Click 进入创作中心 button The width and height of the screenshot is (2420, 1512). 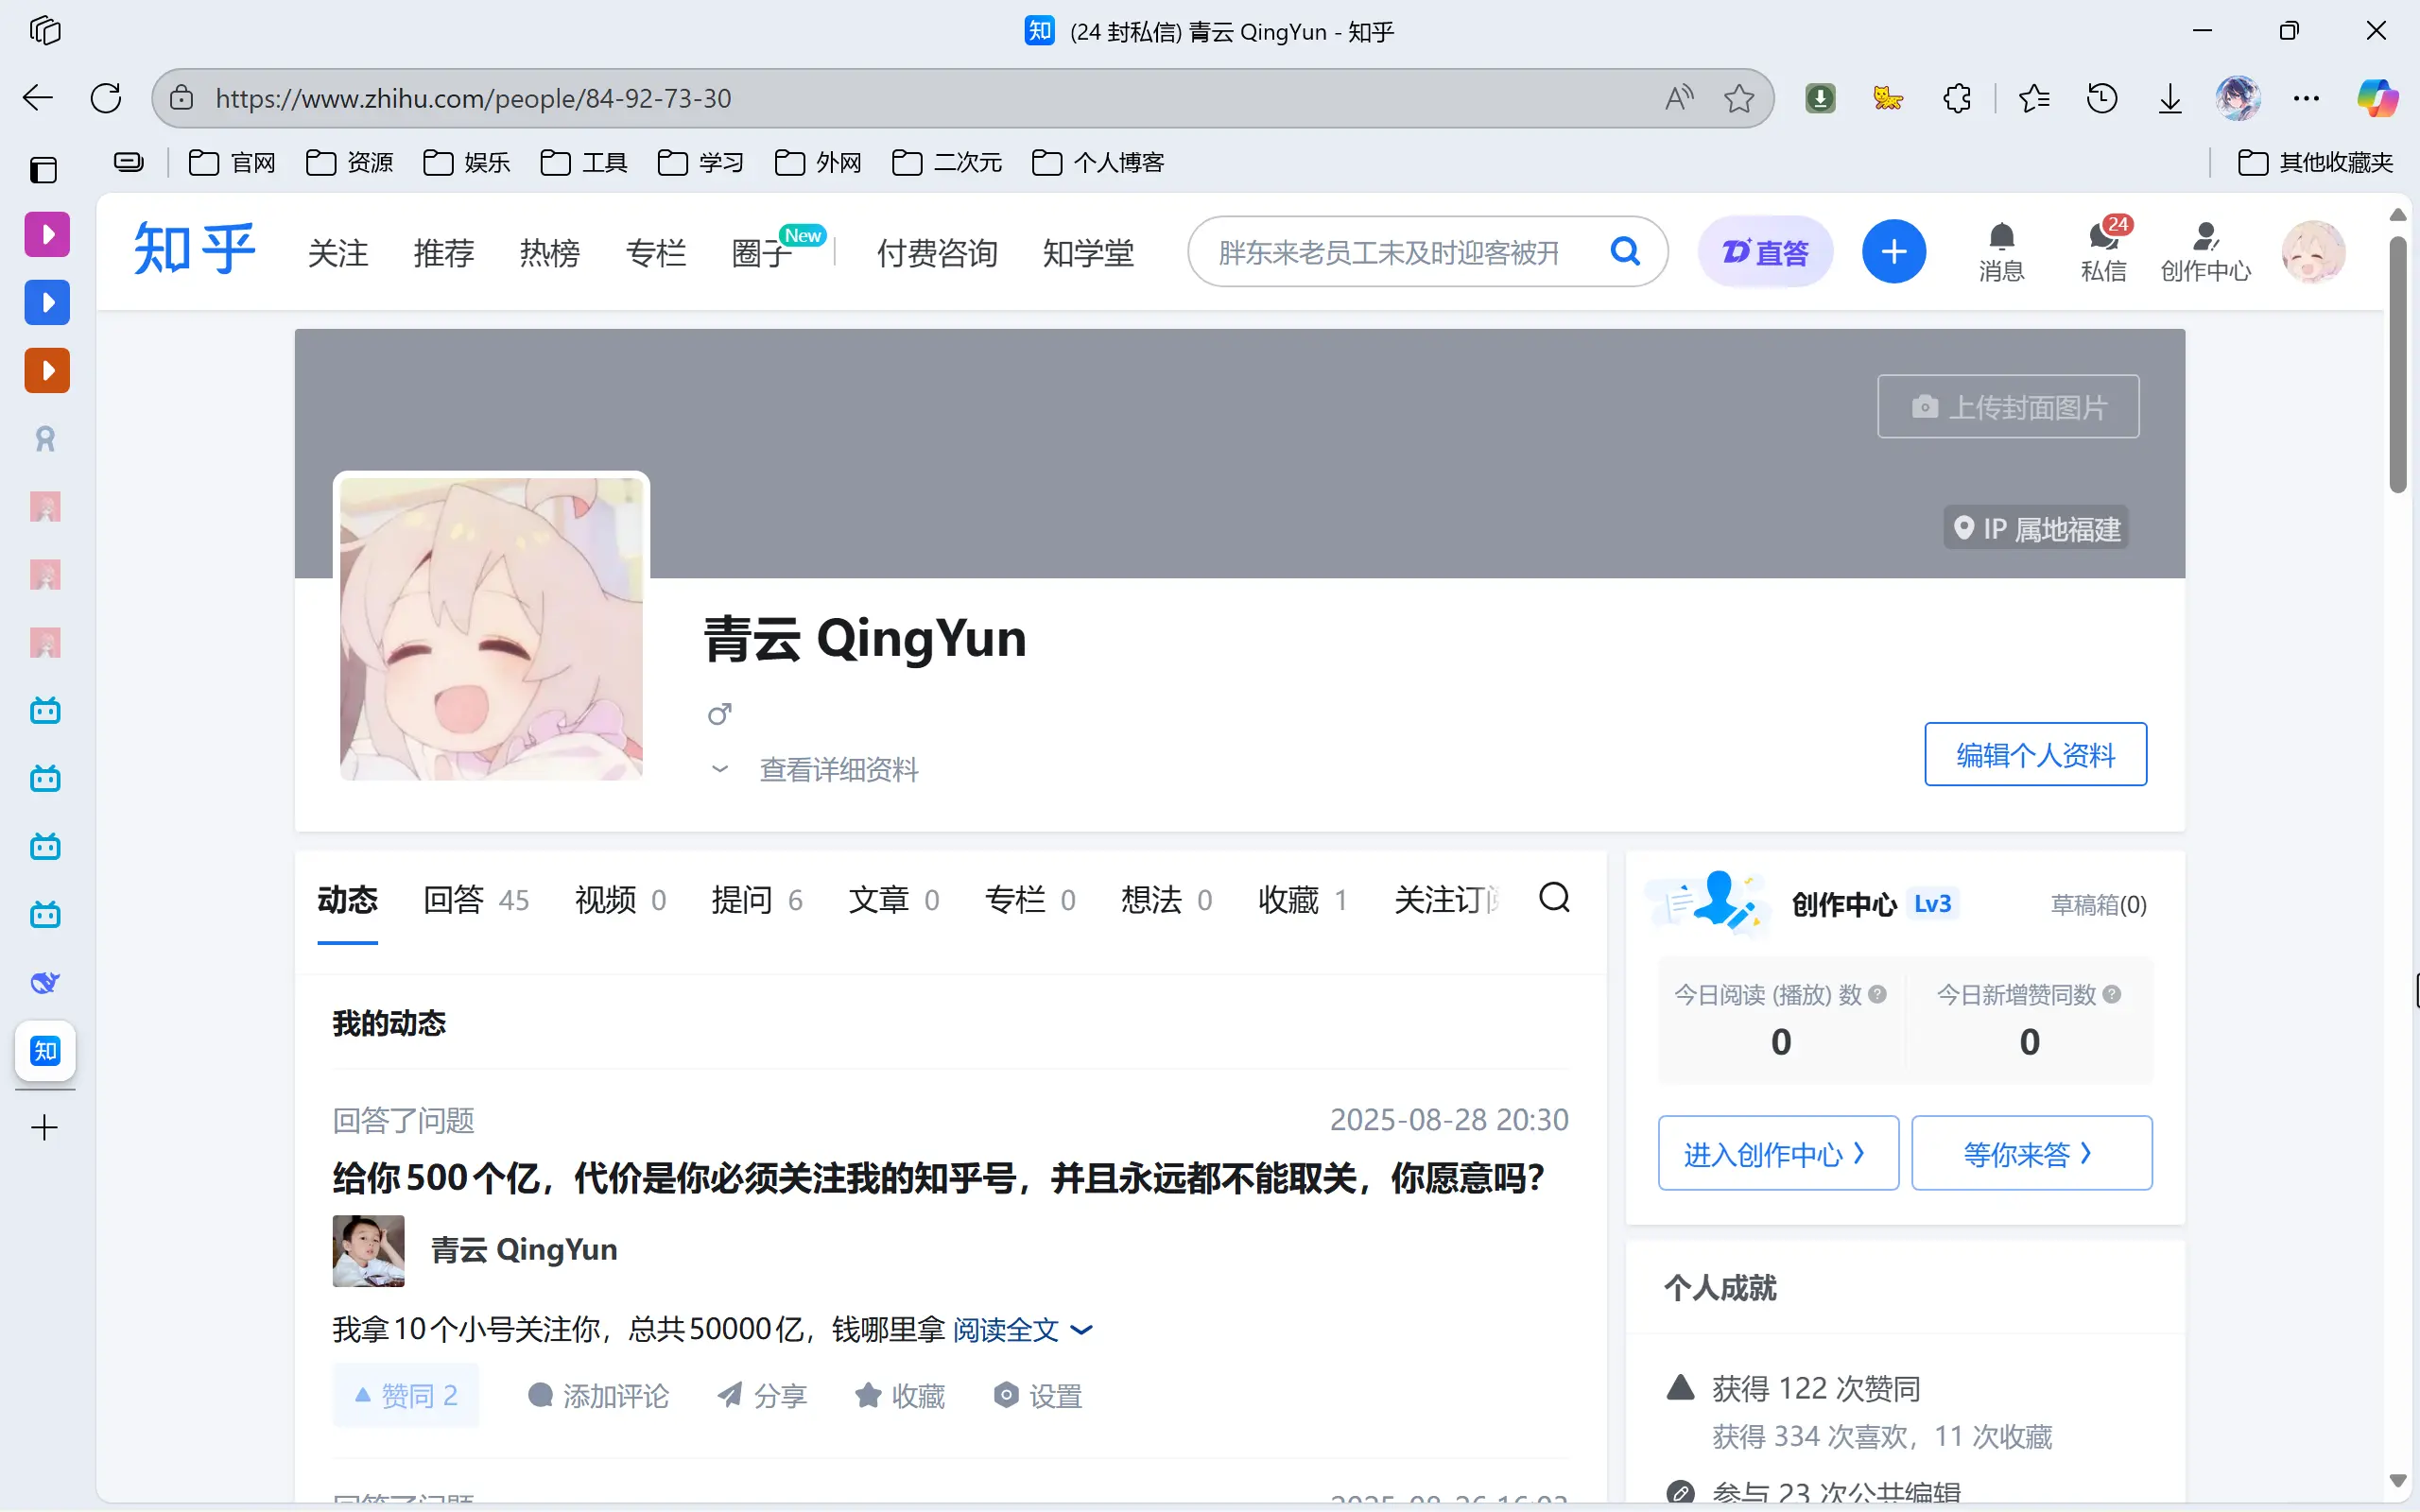tap(1776, 1153)
